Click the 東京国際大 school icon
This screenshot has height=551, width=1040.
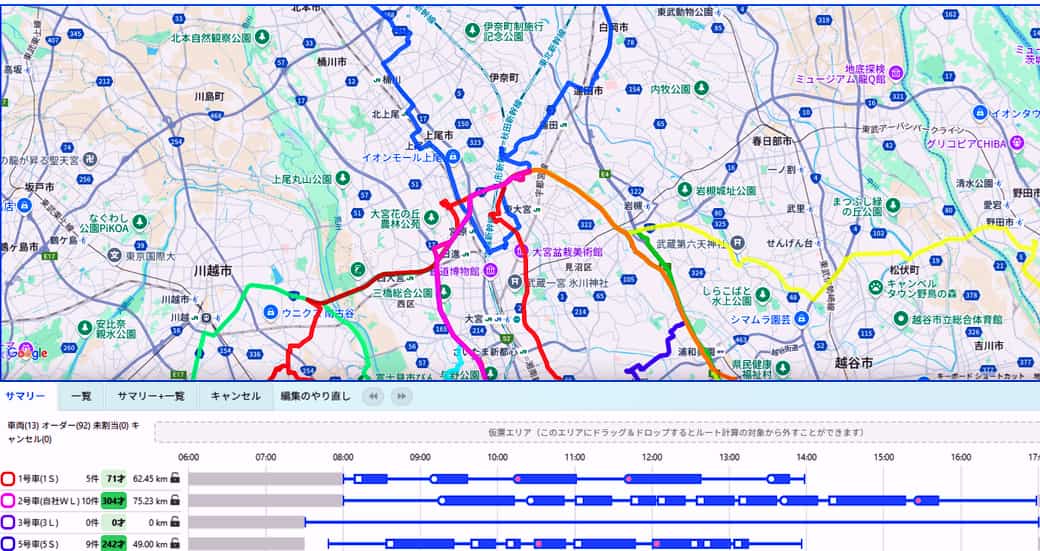pyautogui.click(x=115, y=255)
